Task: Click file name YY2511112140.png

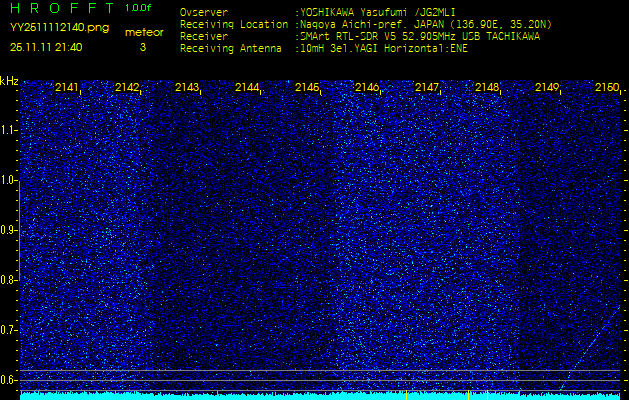Action: coord(59,28)
